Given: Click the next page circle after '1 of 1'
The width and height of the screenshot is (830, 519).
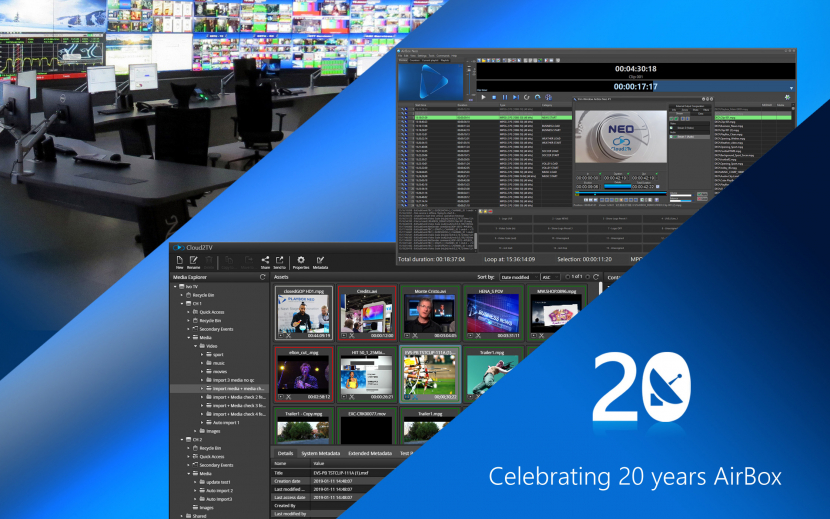Looking at the screenshot, I should click(588, 277).
